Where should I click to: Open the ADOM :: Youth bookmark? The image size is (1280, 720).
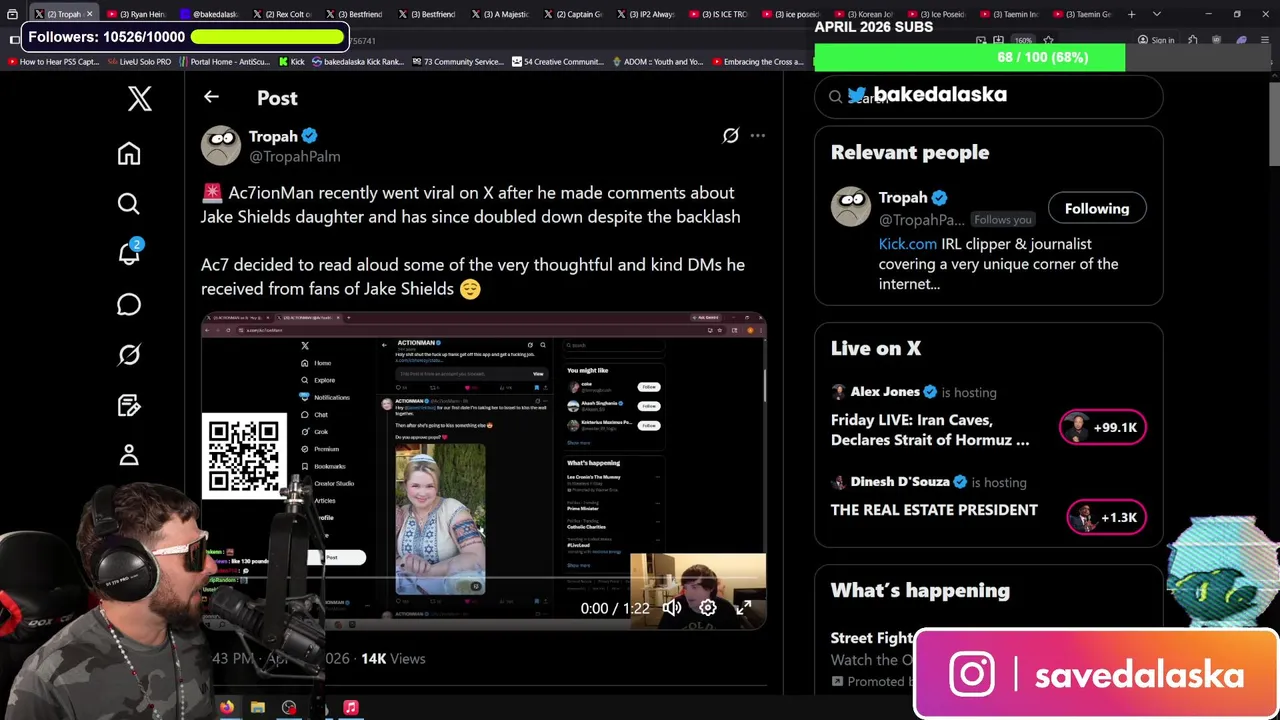[658, 62]
